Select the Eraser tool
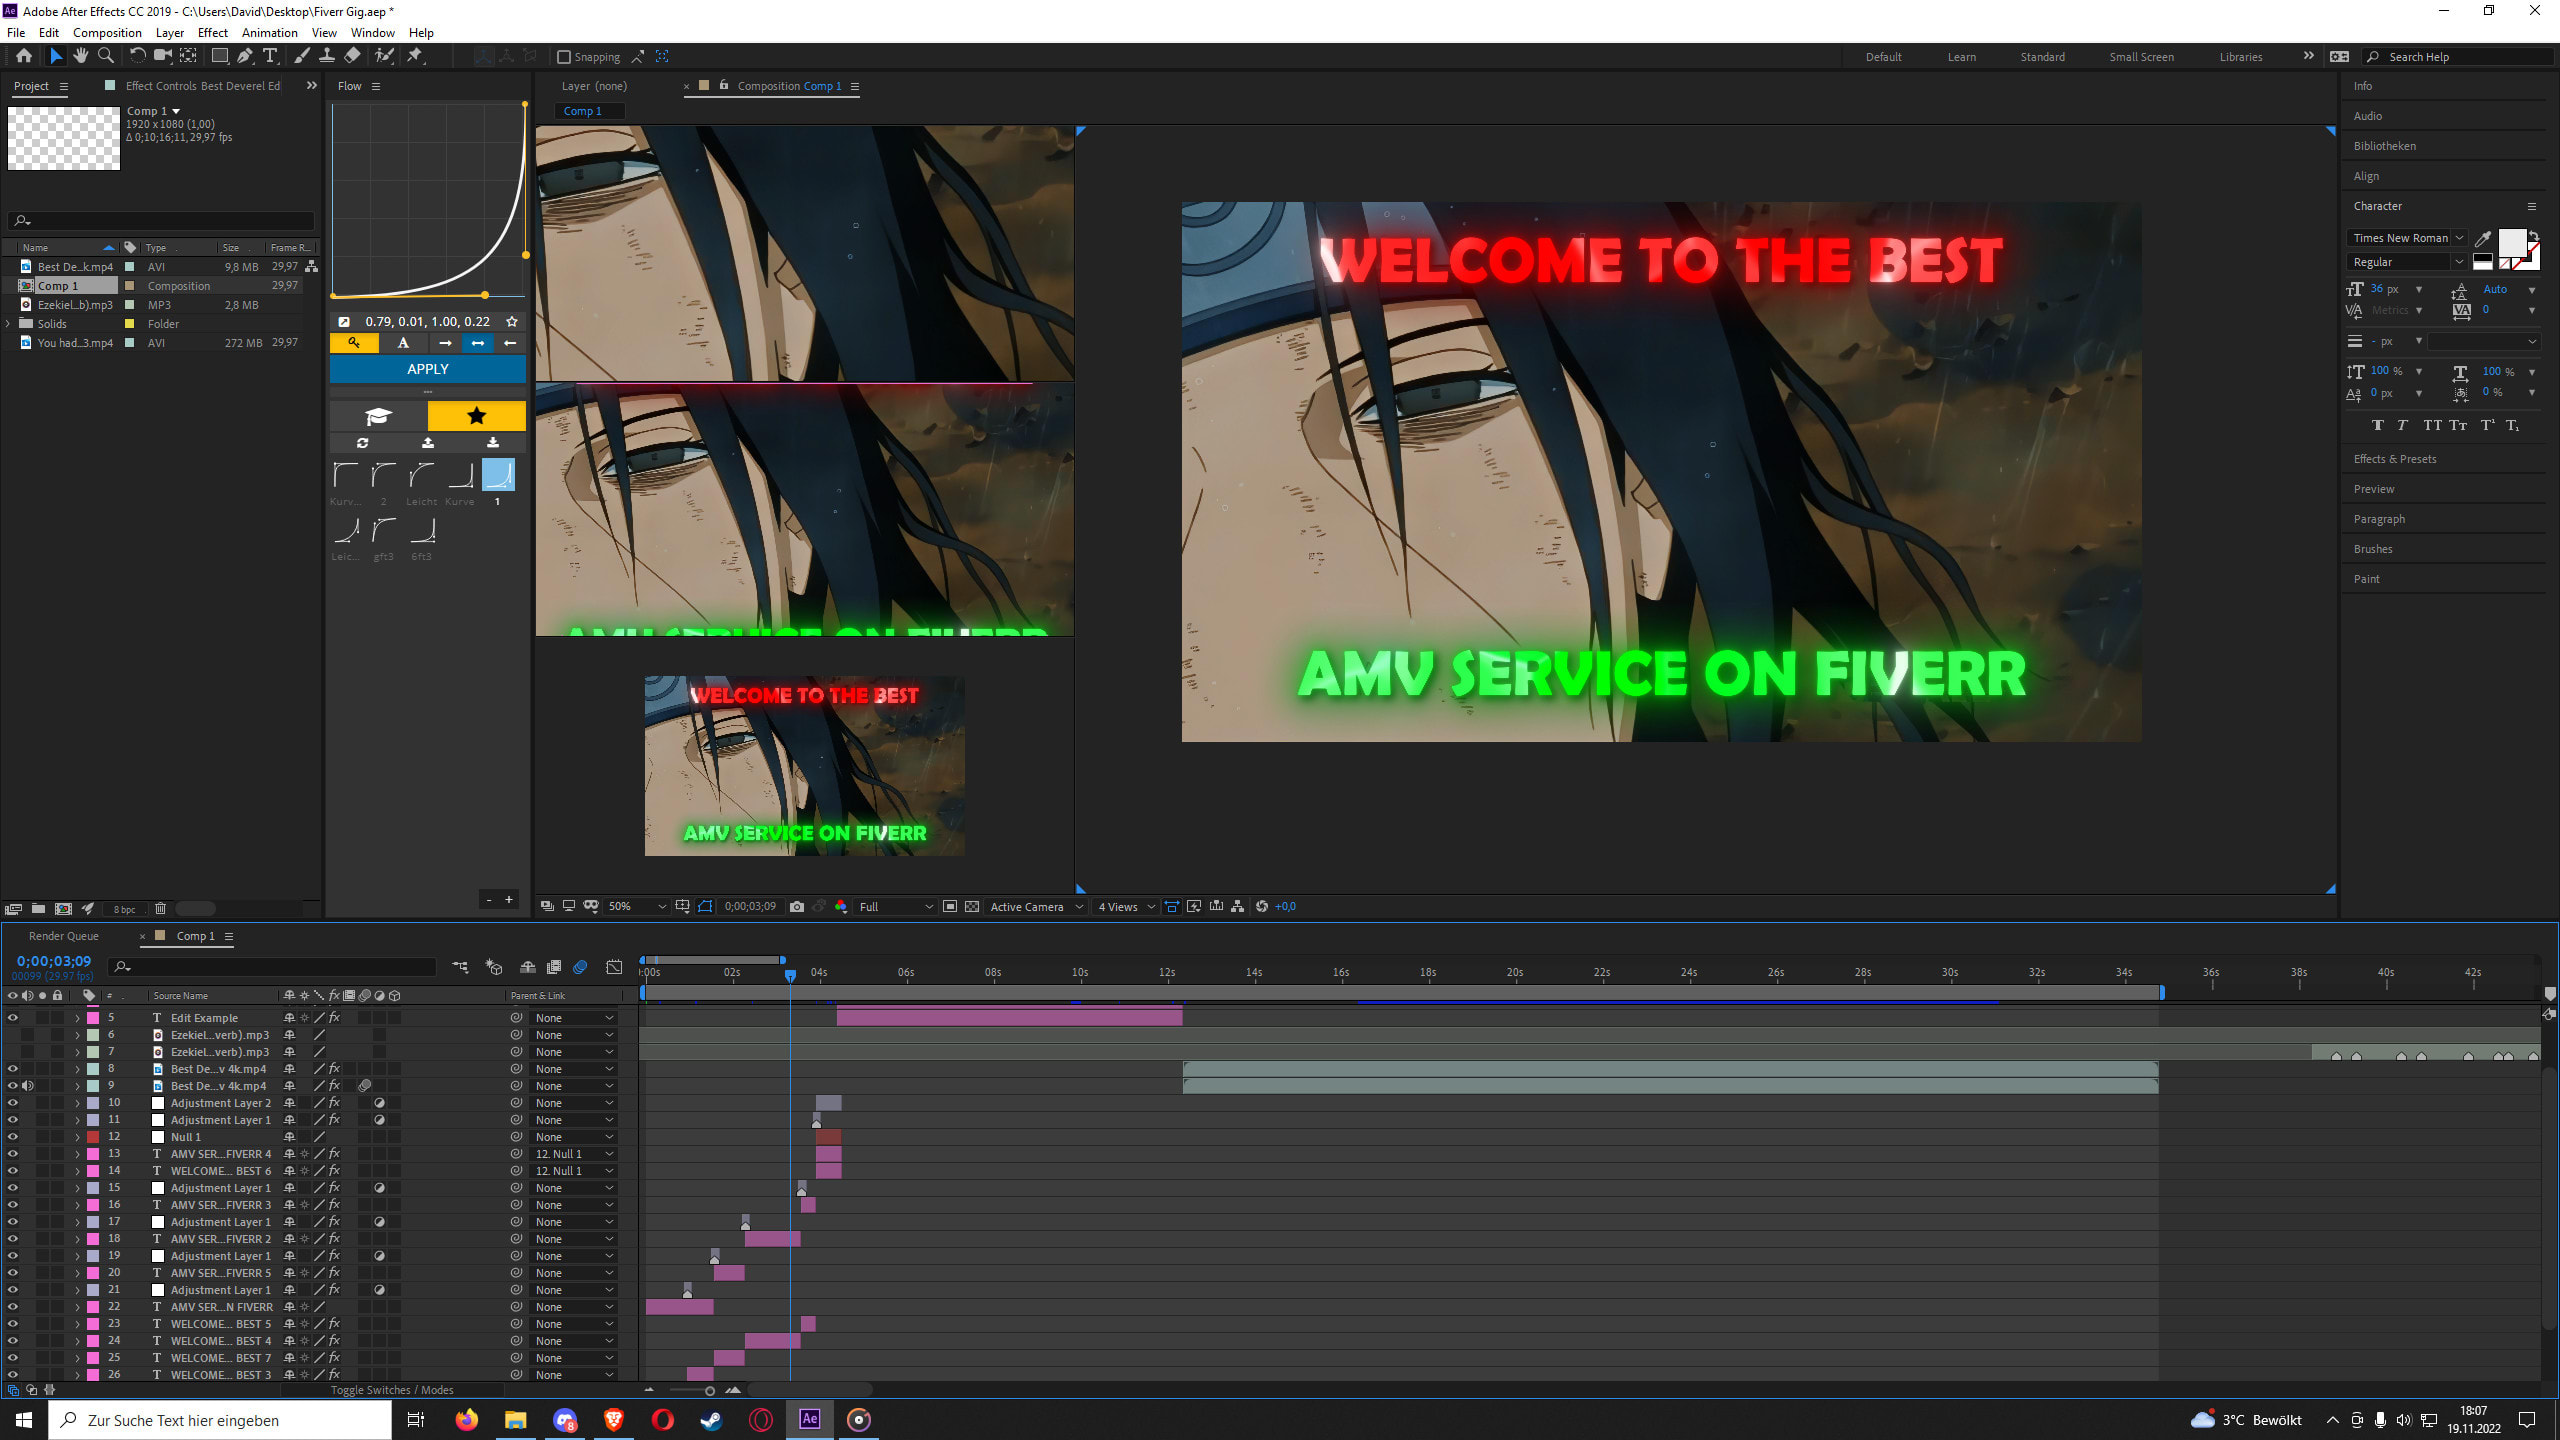This screenshot has height=1440, width=2560. point(352,56)
